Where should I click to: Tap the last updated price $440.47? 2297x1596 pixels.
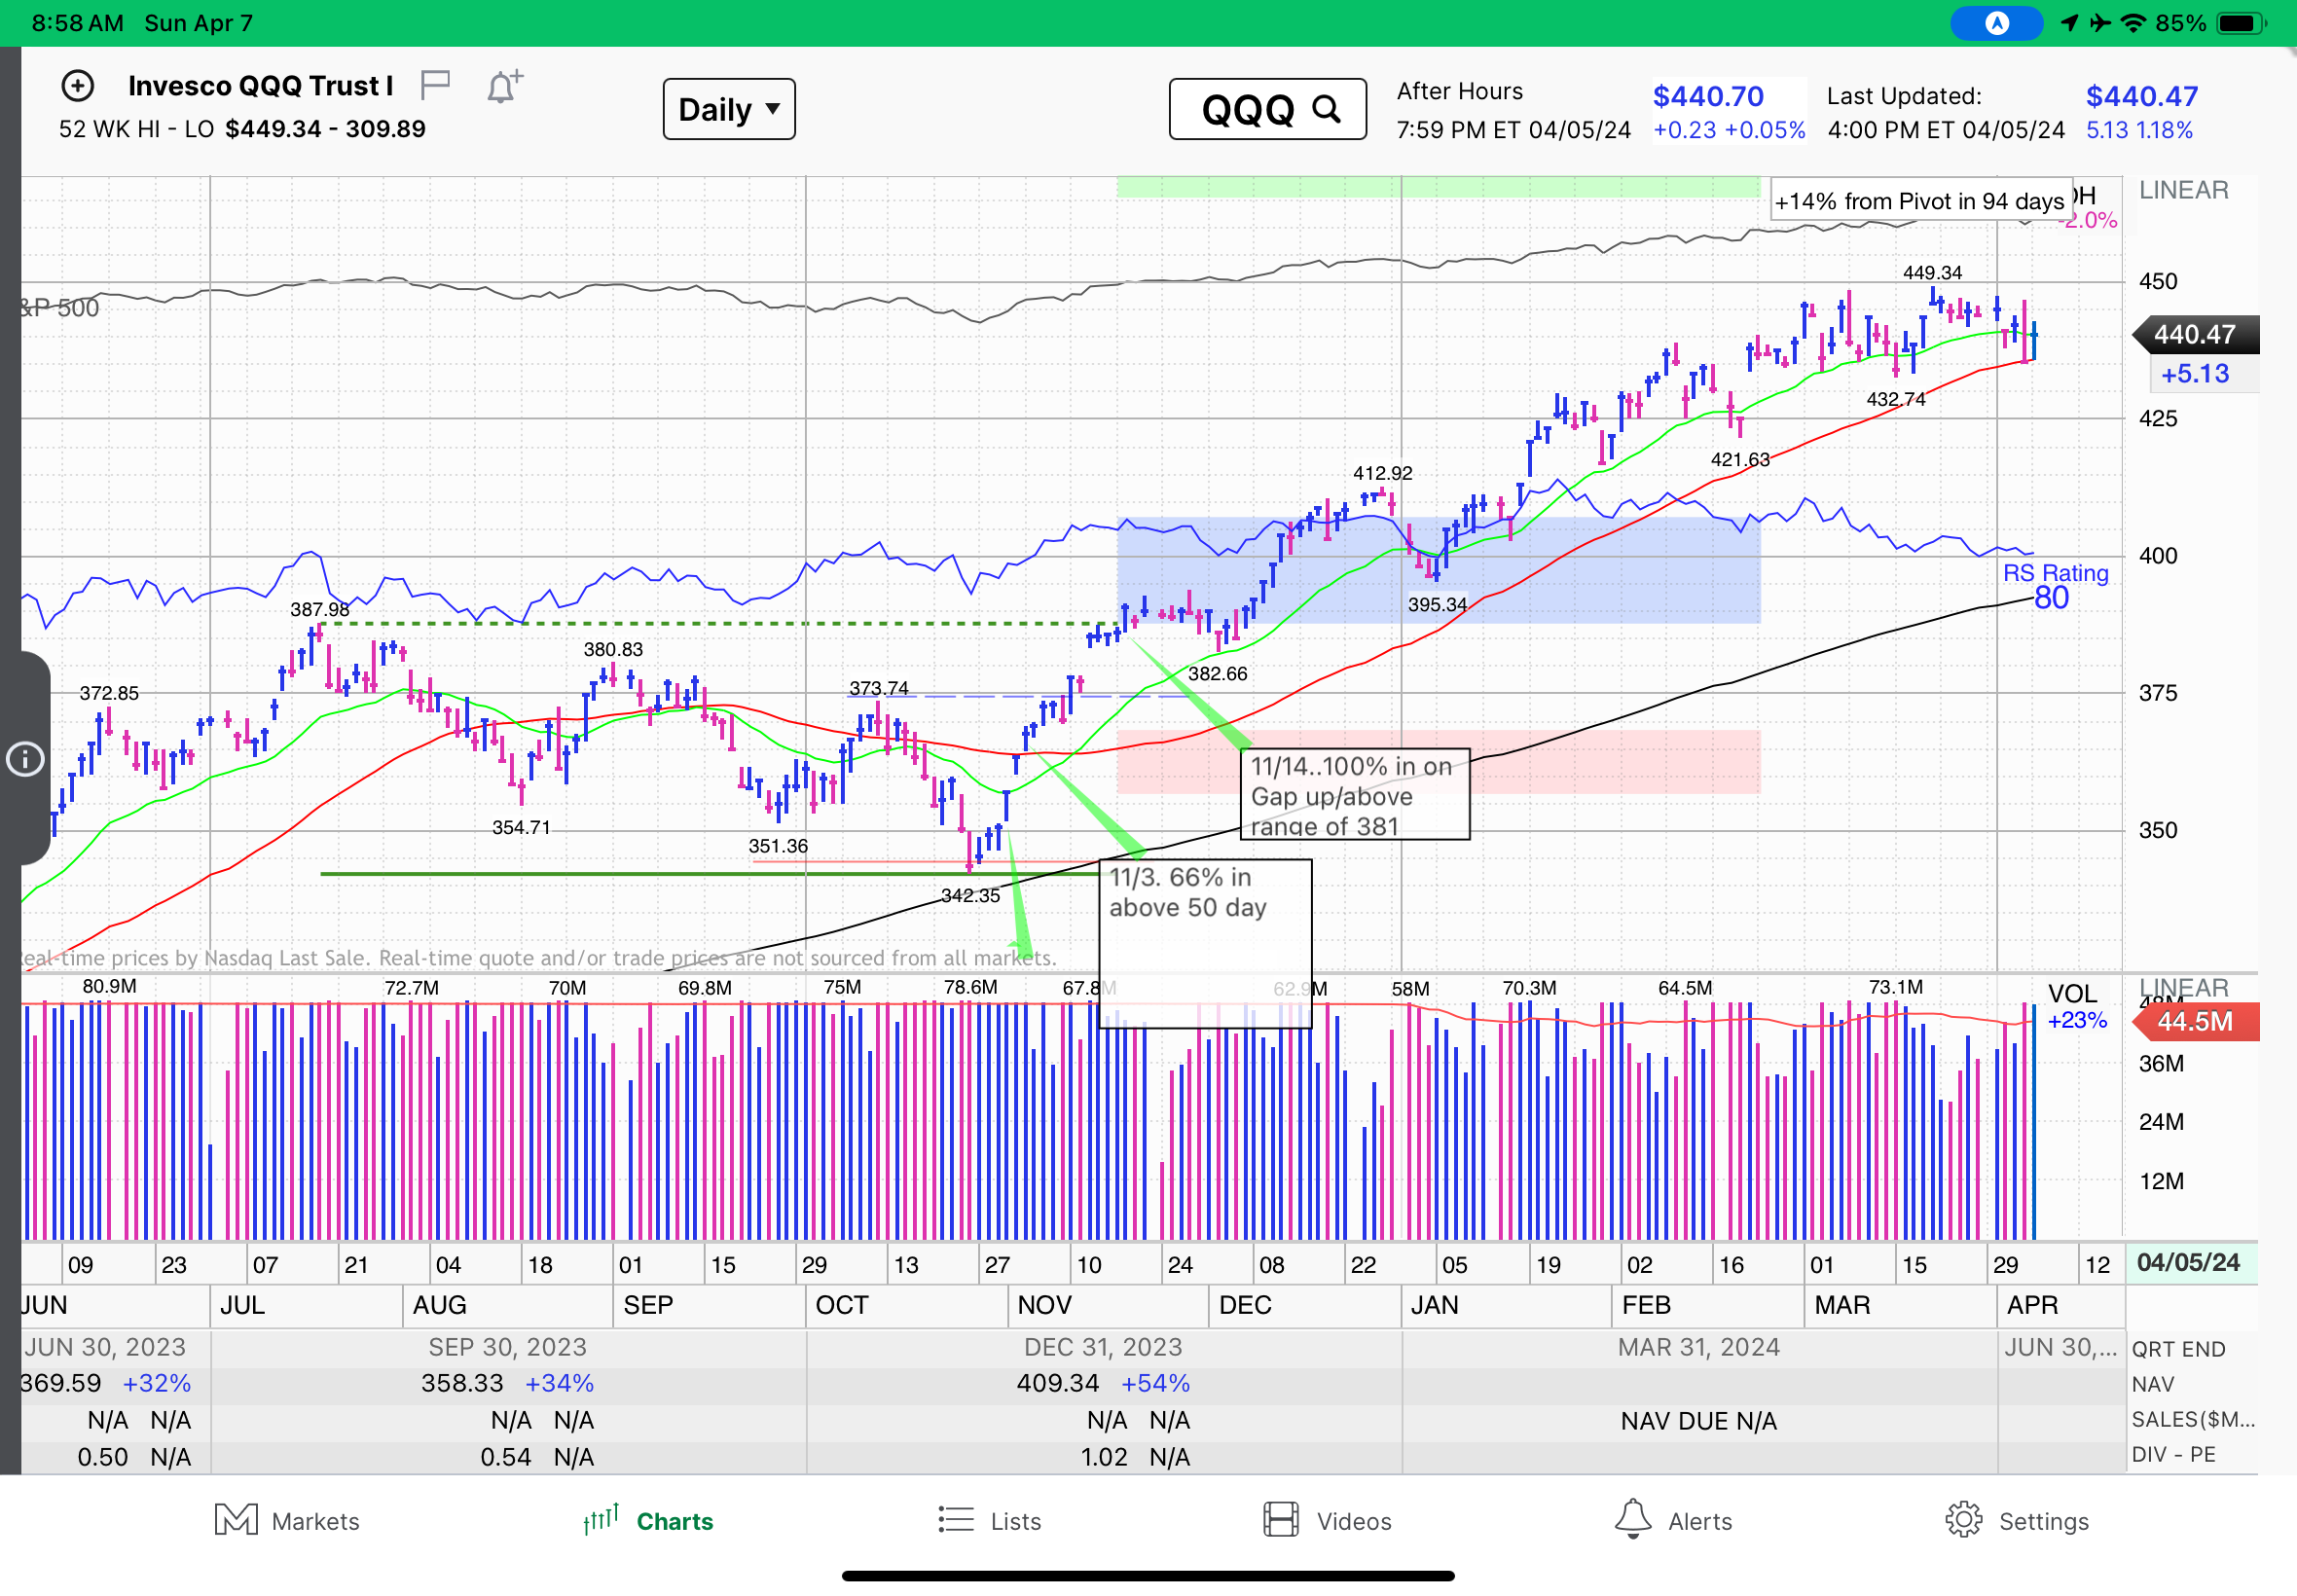point(2141,97)
